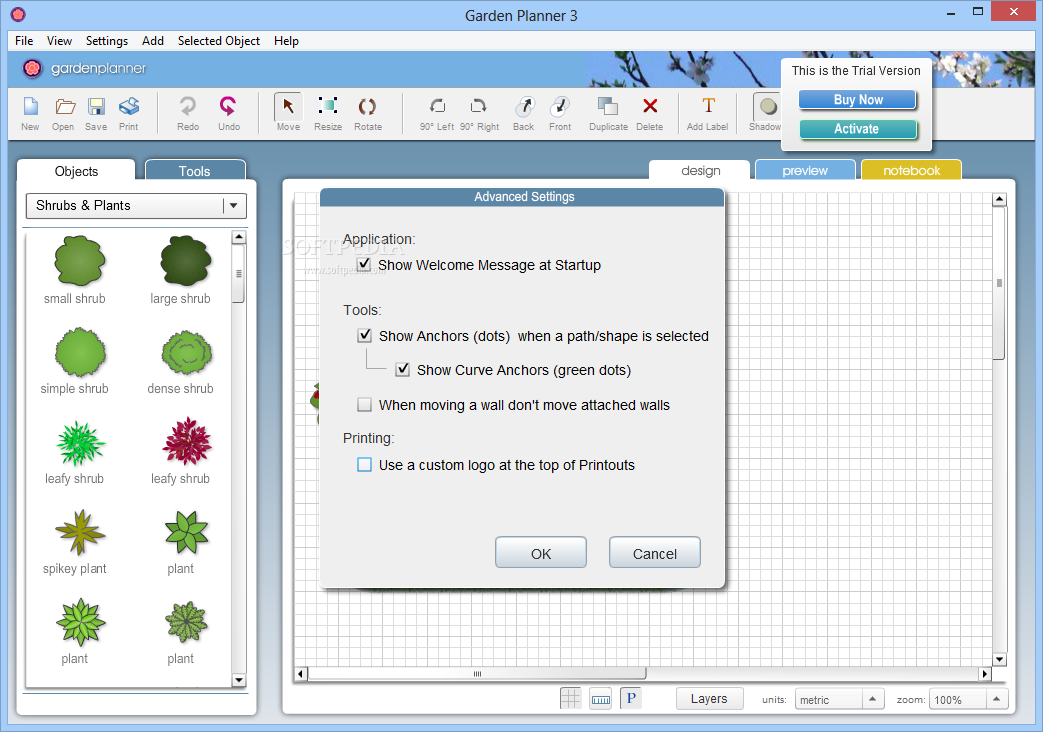Click canvas horizontal scroll right arrow
Viewport: 1043px width, 732px height.
coord(984,674)
